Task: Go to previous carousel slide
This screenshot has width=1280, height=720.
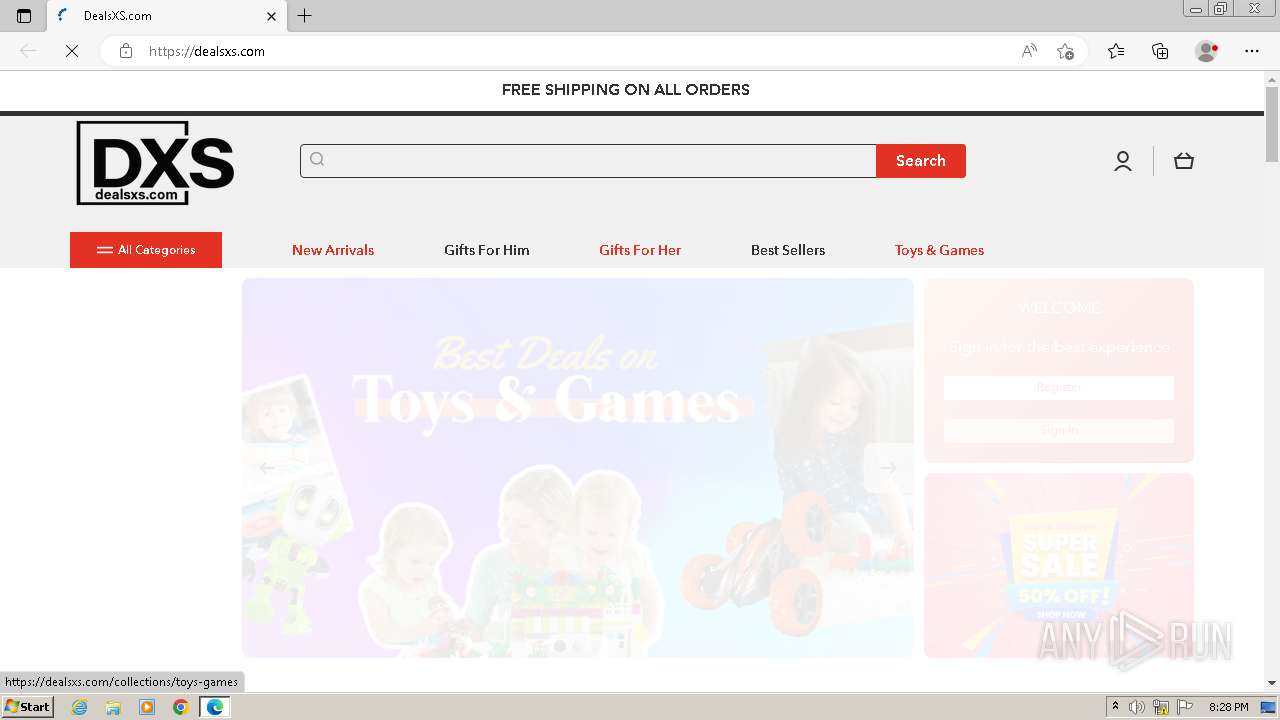Action: 267,467
